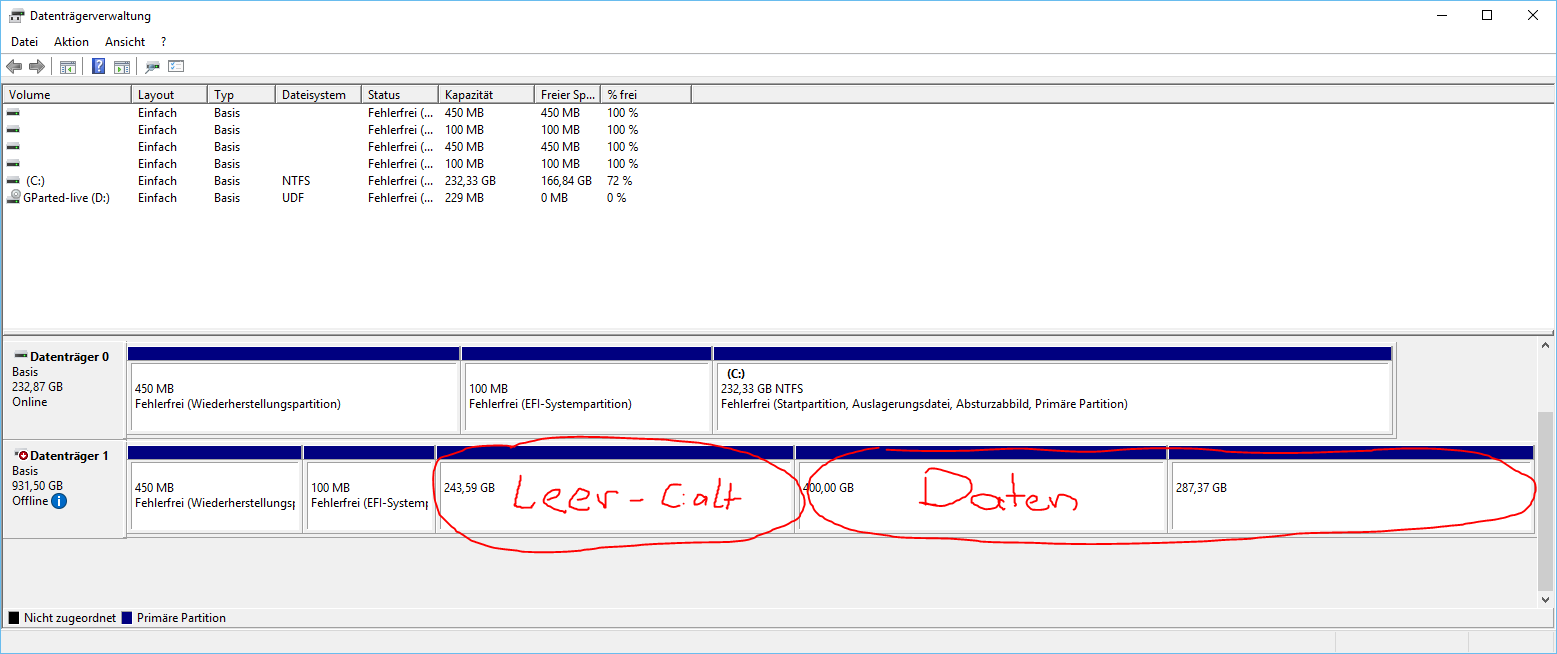Click the disk rescan toolbar icon
This screenshot has height=654, width=1557.
(x=153, y=67)
